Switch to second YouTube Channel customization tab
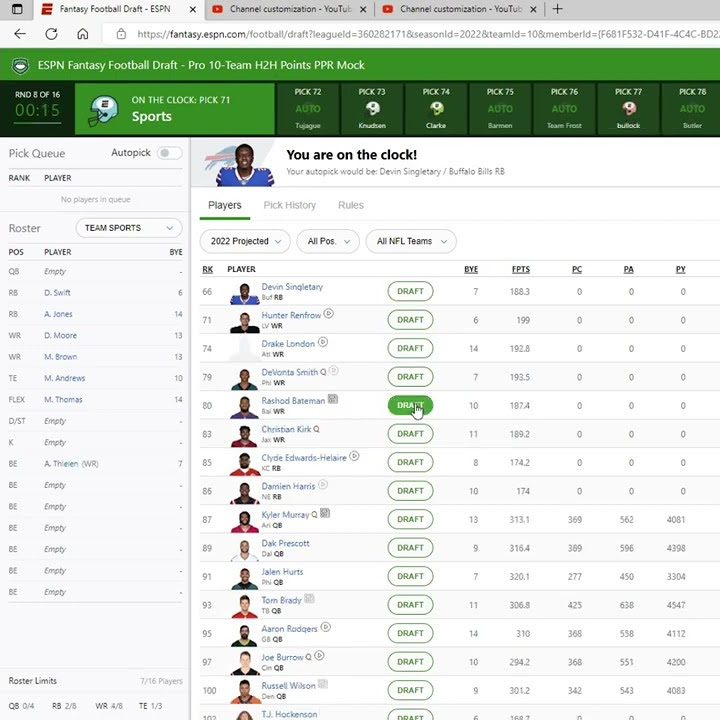720x720 pixels. [x=460, y=9]
